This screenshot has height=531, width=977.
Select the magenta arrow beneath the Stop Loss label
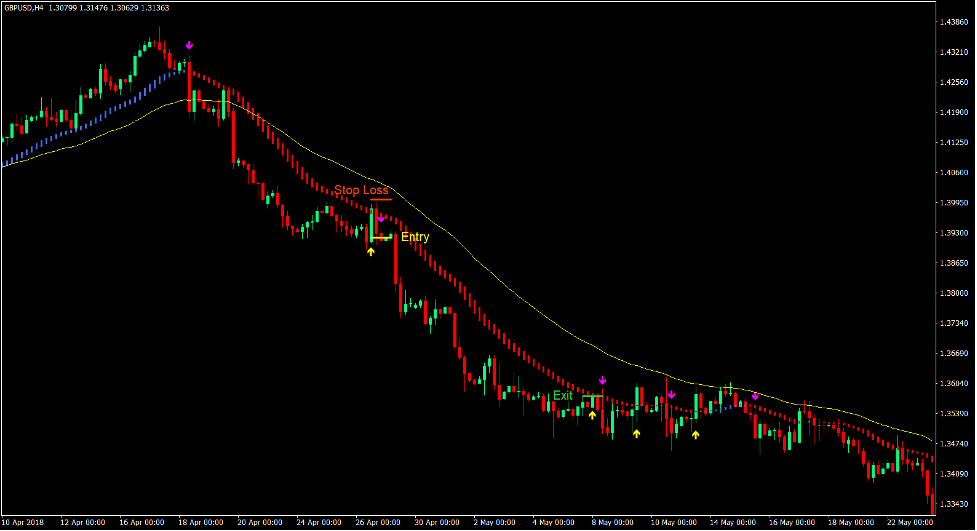tap(380, 216)
